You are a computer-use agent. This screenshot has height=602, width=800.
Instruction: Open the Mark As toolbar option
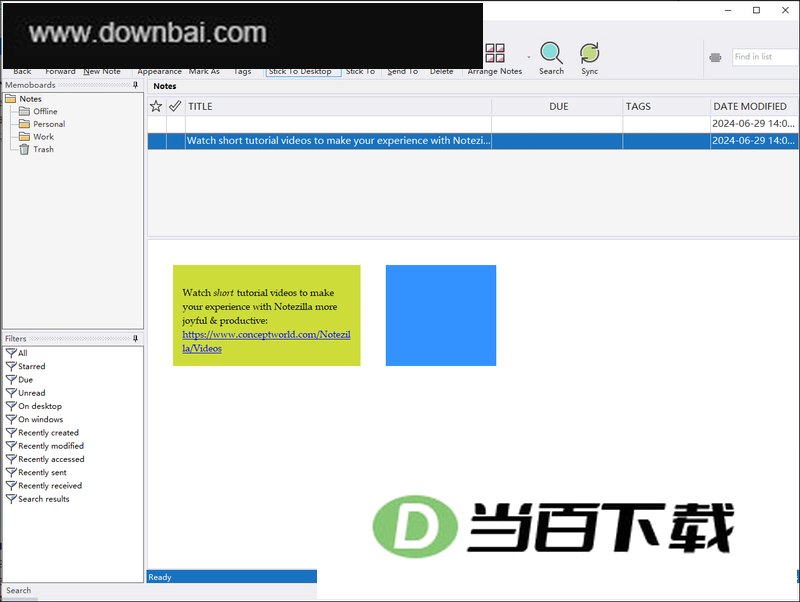pos(204,71)
